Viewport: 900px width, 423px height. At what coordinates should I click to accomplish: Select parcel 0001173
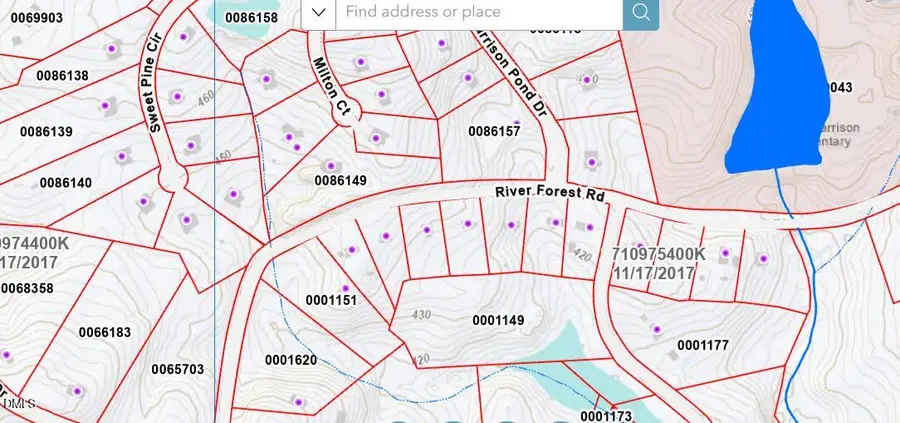[606, 415]
